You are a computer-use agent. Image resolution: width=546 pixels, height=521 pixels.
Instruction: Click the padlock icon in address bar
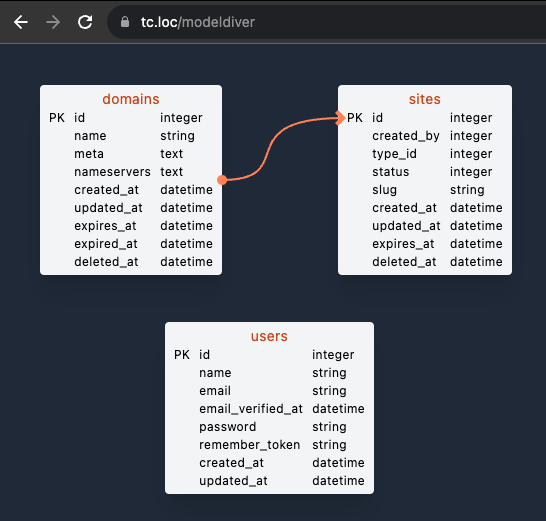pyautogui.click(x=125, y=22)
